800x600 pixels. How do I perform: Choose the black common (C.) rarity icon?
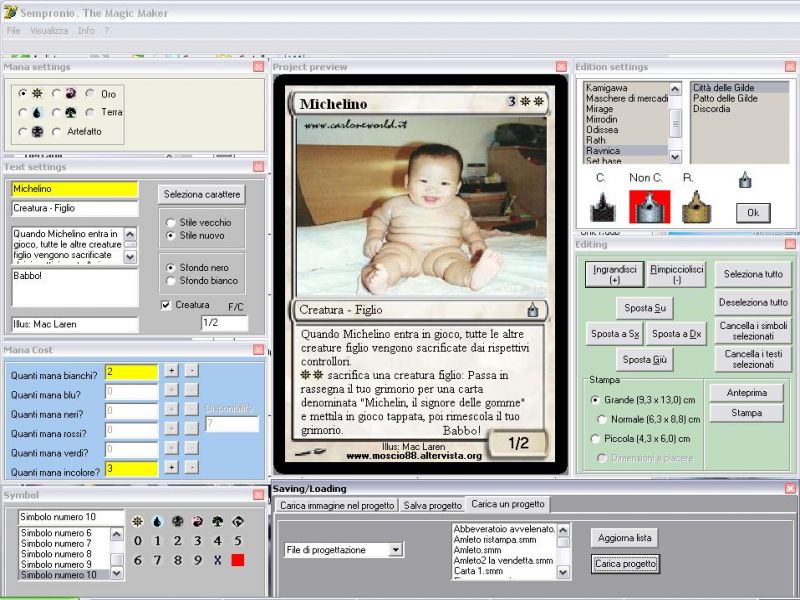(603, 207)
